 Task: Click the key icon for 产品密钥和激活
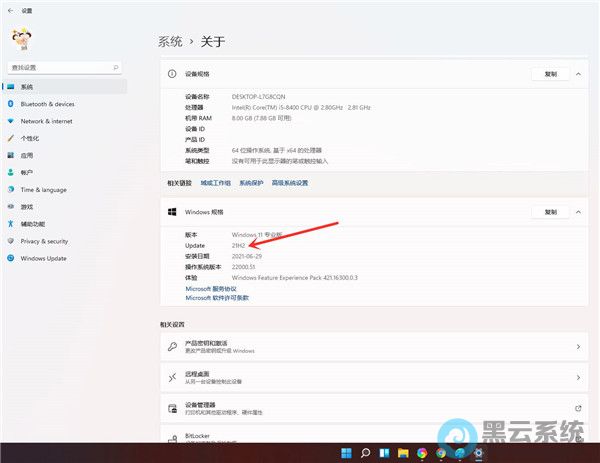[172, 347]
